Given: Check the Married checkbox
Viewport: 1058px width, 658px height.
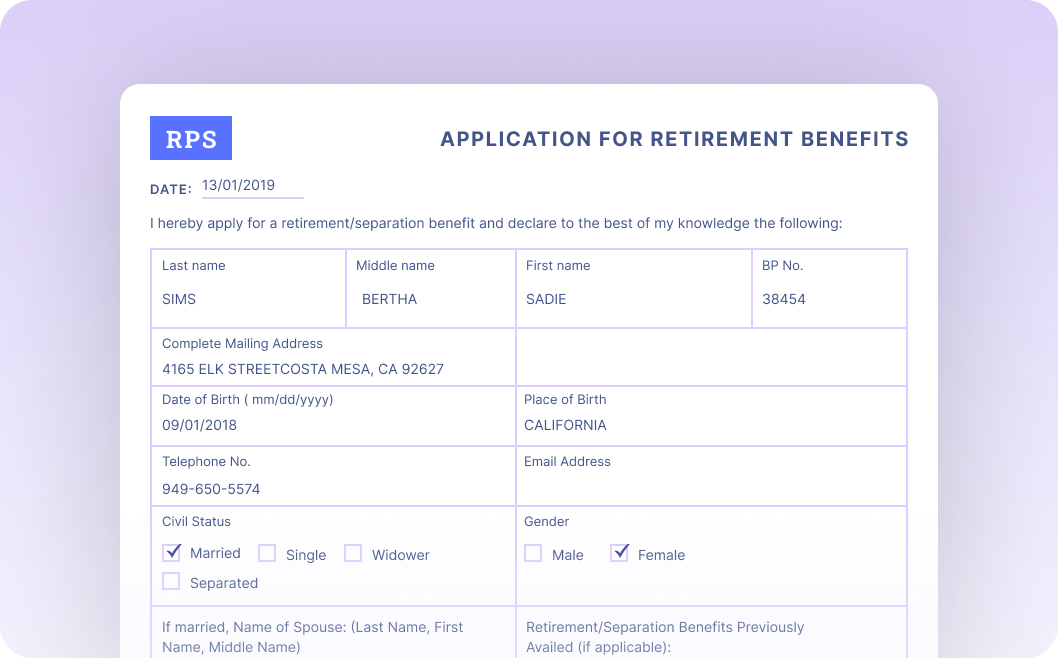Looking at the screenshot, I should coord(172,553).
